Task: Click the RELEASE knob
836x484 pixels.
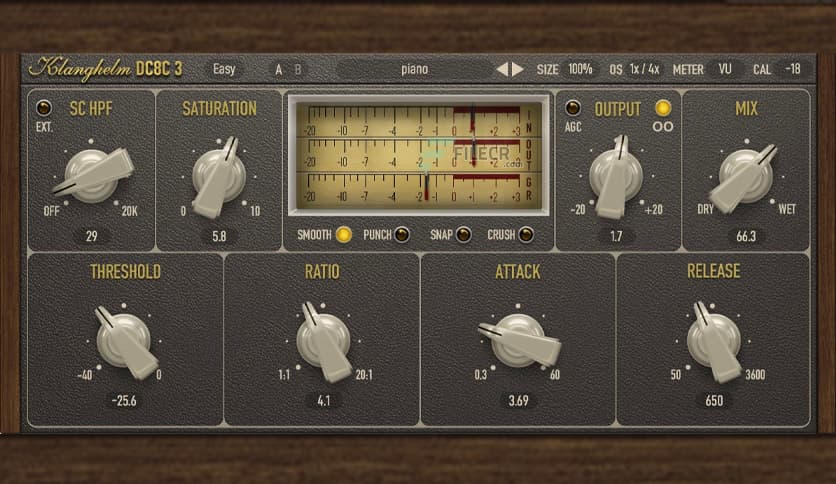Action: [x=714, y=341]
